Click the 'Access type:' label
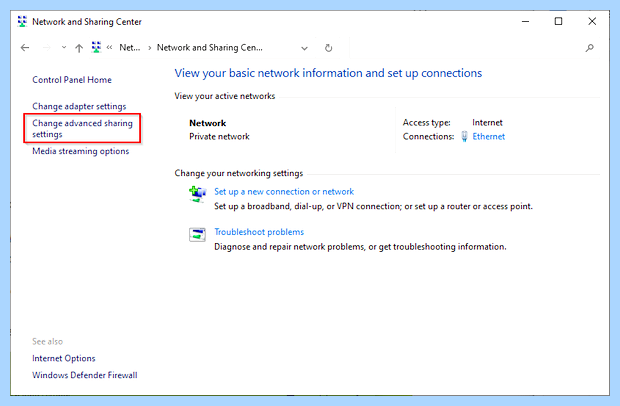 pos(427,123)
